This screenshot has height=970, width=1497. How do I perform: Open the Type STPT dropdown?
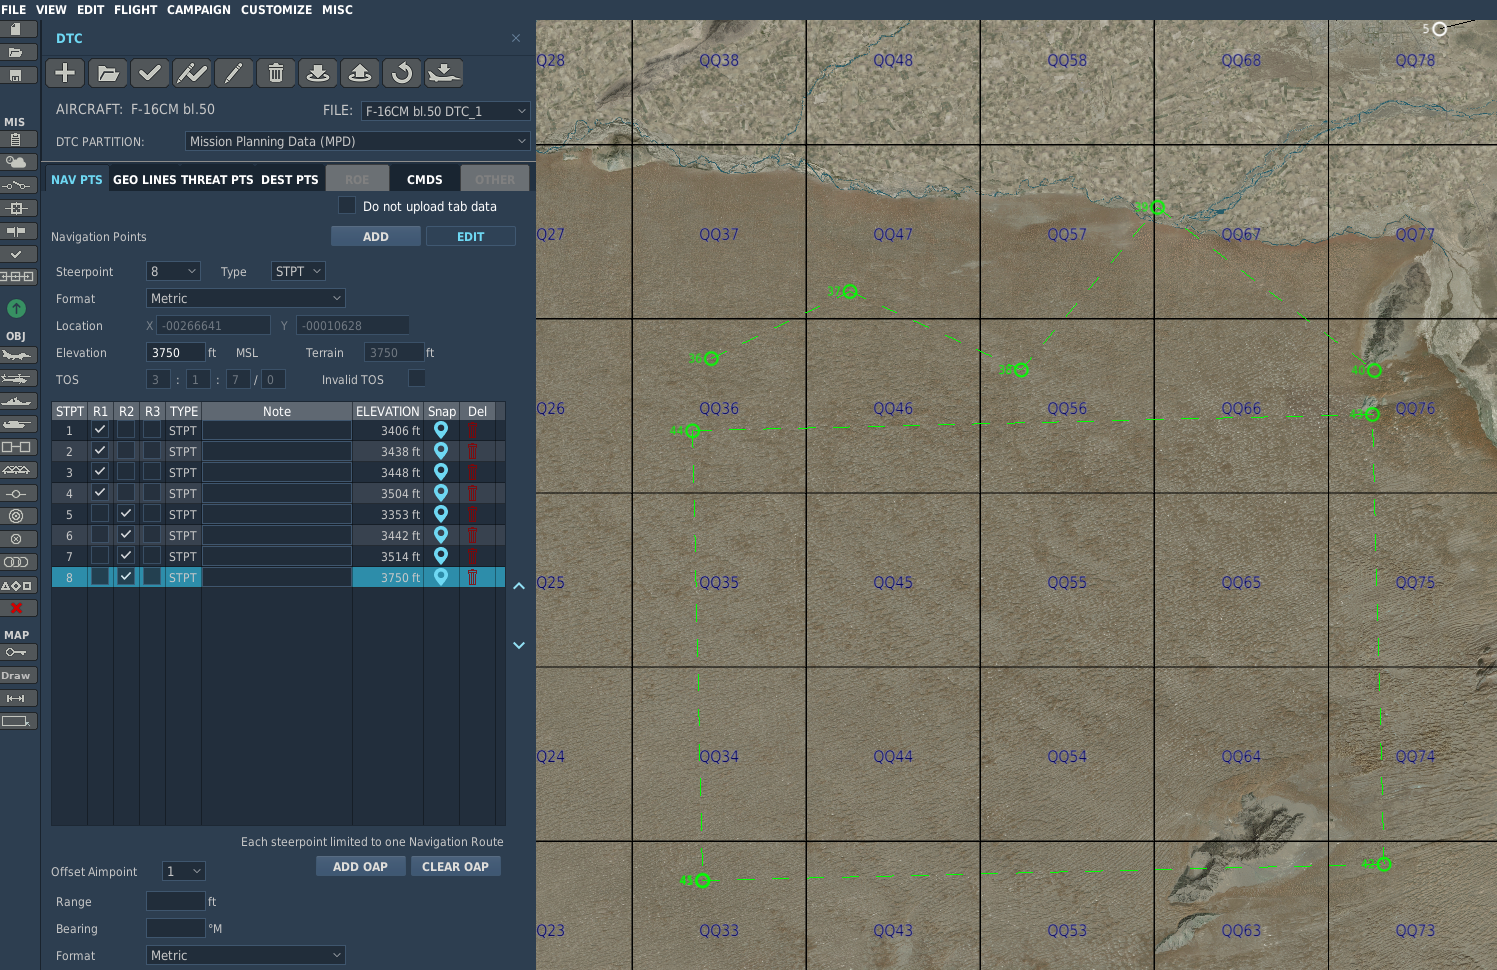[x=298, y=271]
